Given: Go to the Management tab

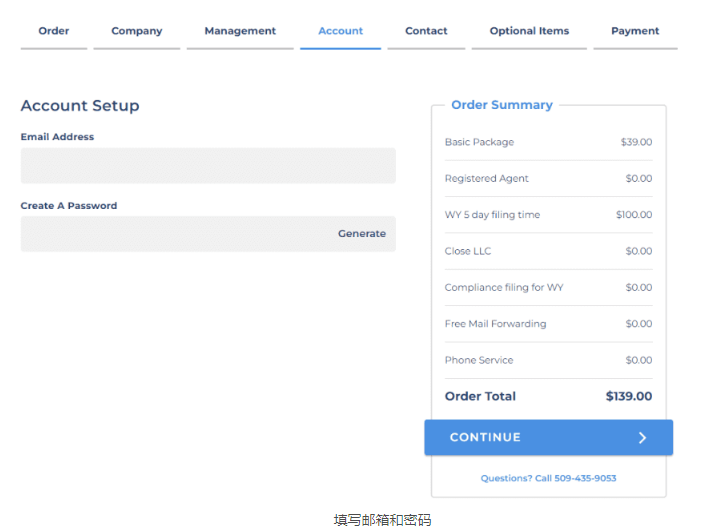Looking at the screenshot, I should pos(240,31).
